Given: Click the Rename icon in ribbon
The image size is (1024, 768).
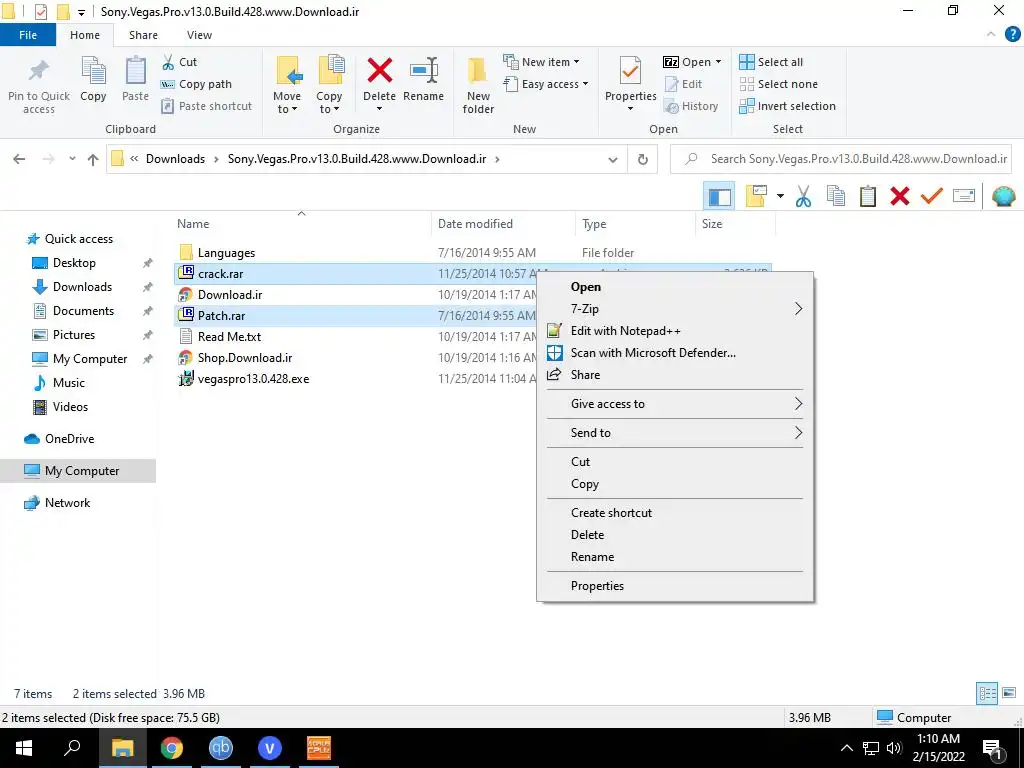Looking at the screenshot, I should pyautogui.click(x=423, y=71).
